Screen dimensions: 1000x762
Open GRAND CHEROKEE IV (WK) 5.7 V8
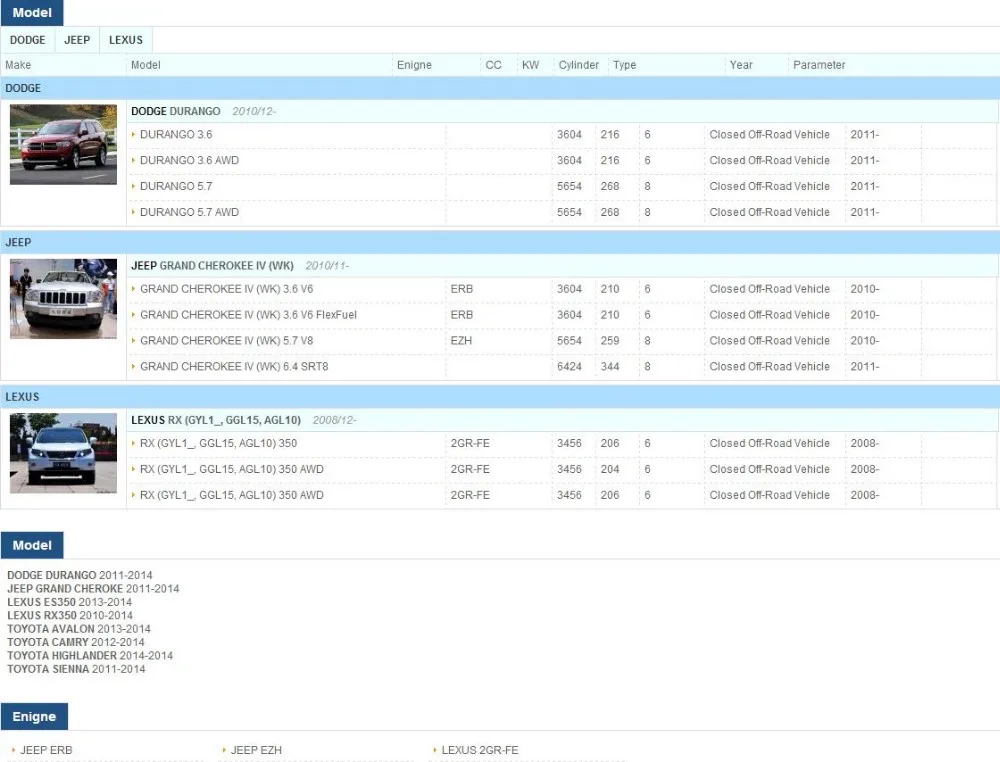click(x=226, y=341)
